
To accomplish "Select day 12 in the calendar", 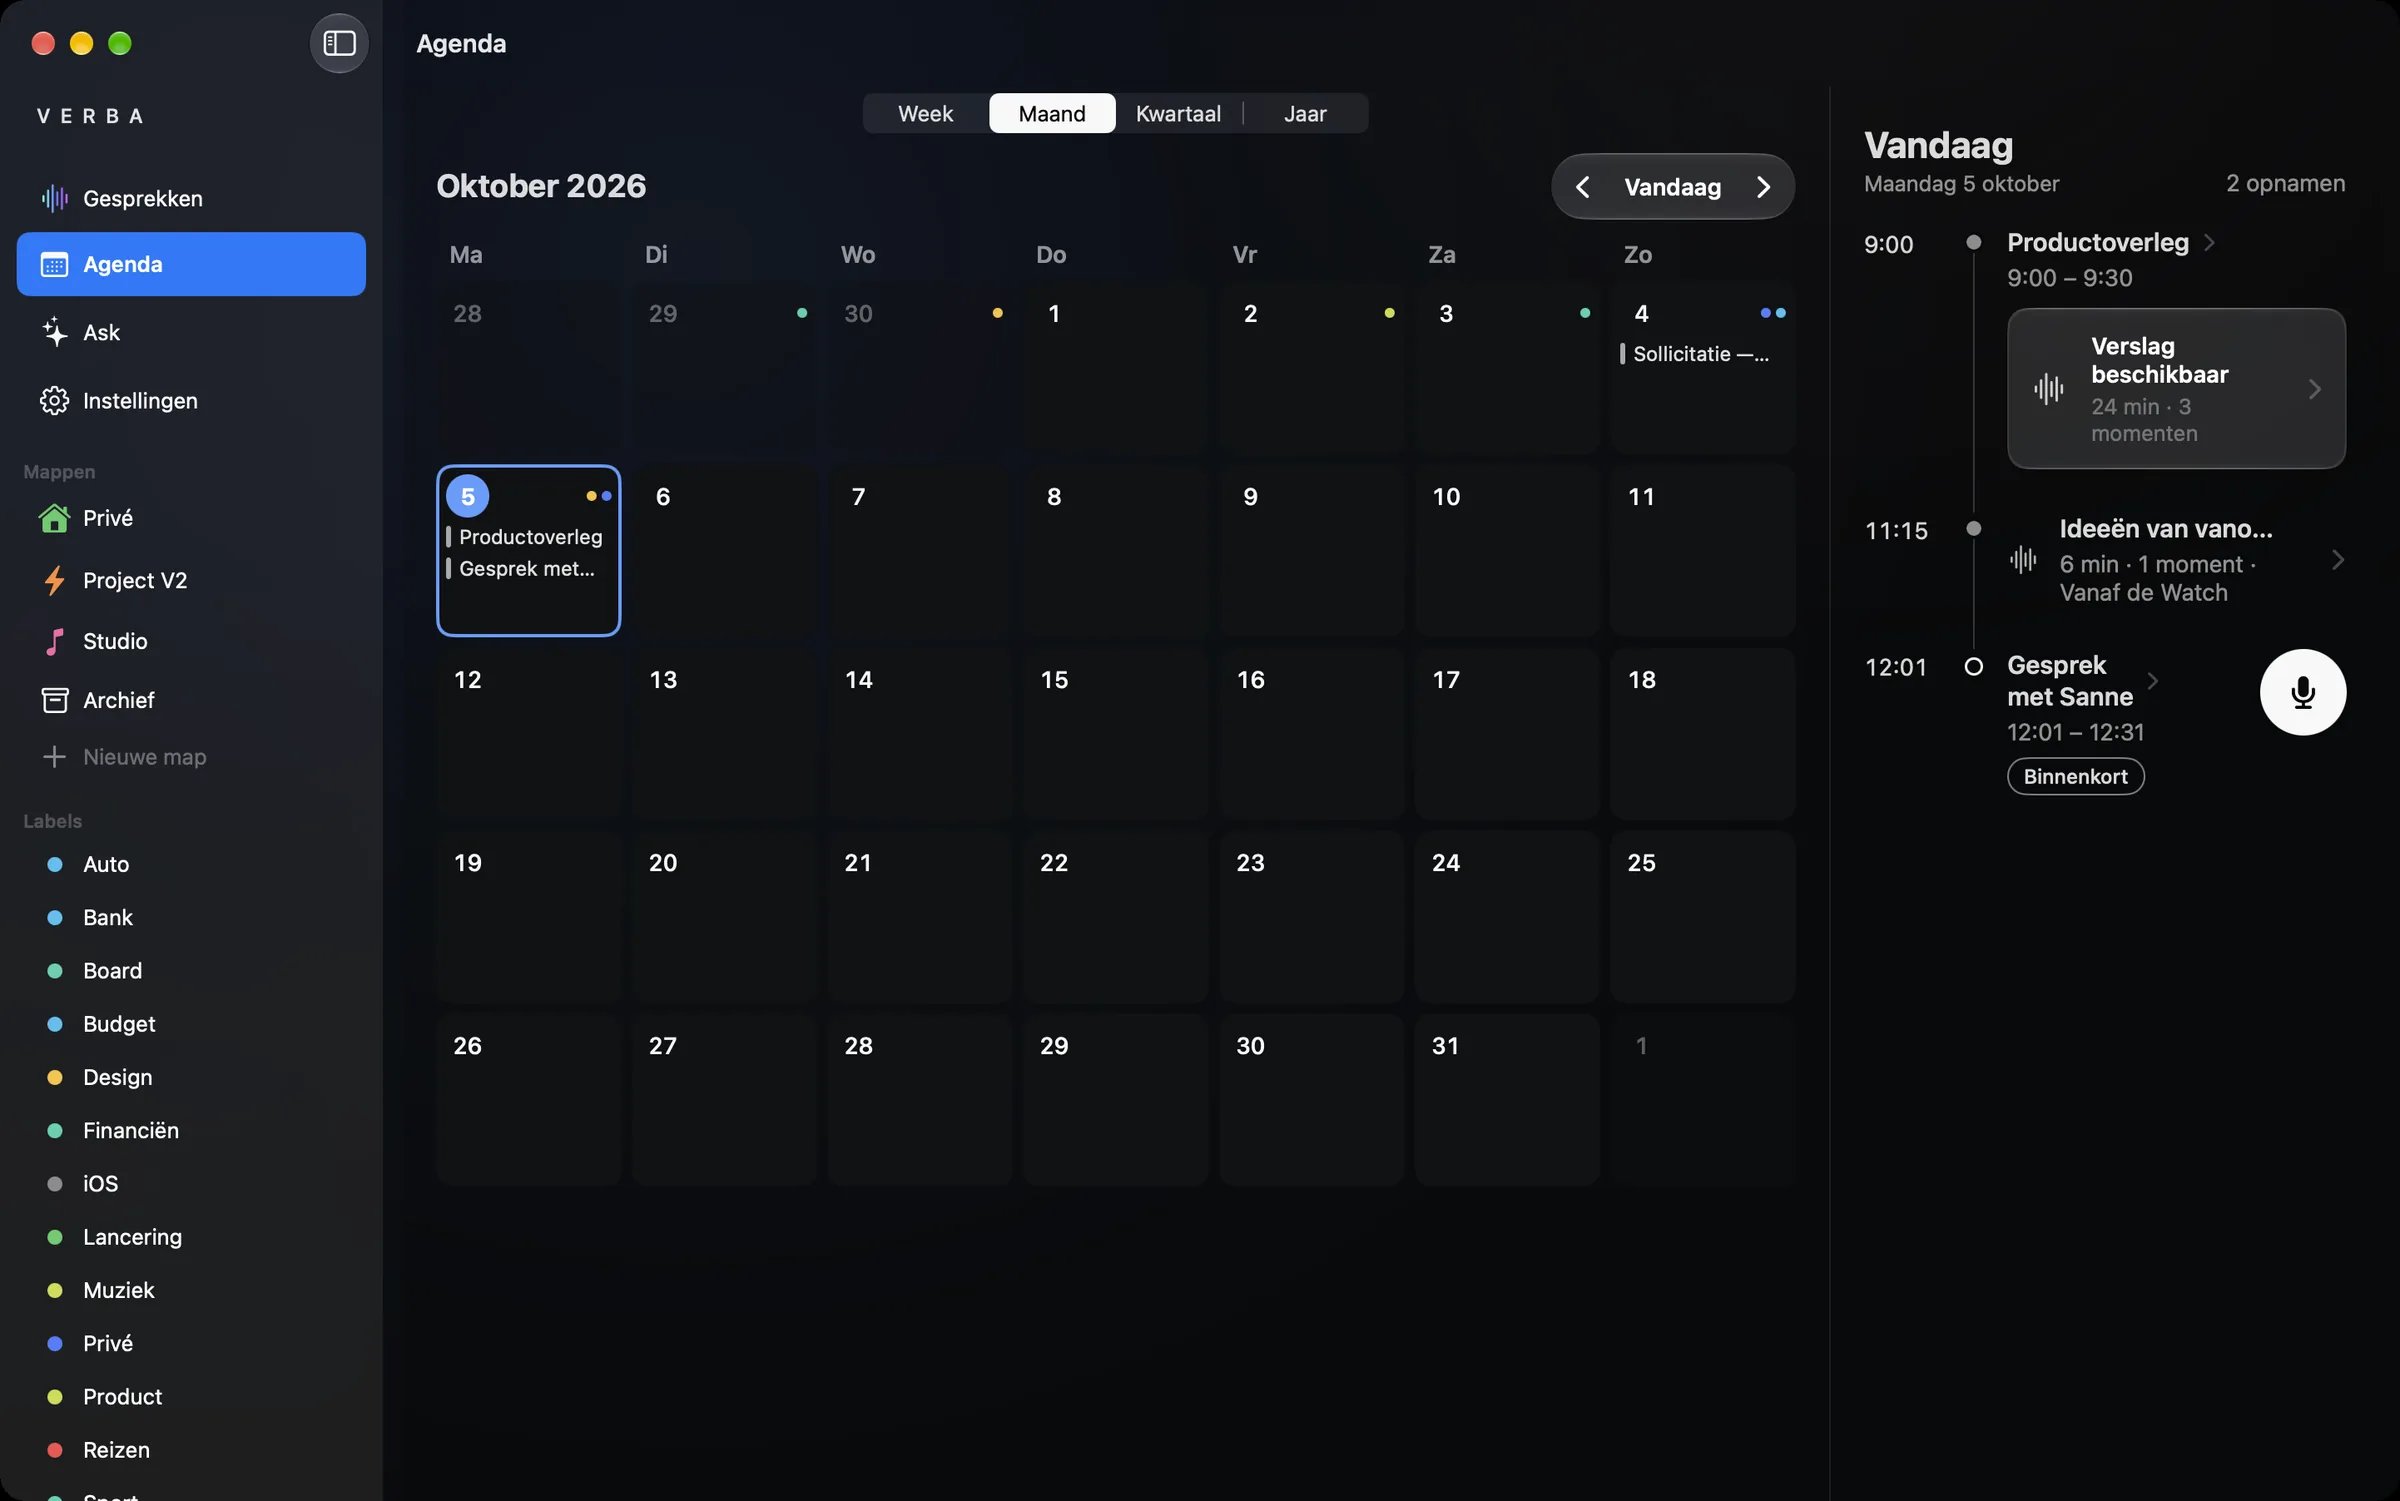I will click(528, 733).
